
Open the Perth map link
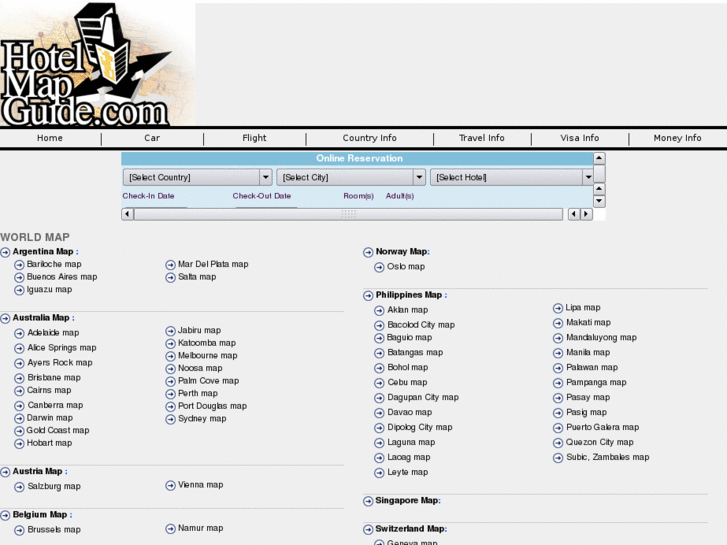coord(198,393)
